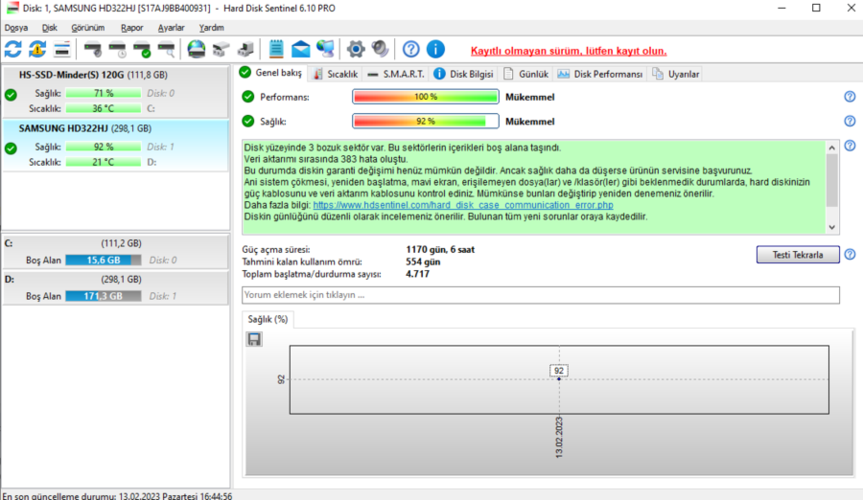Open the hdsentinel.com communication error link
Screen dimensions: 863x500
(463, 205)
